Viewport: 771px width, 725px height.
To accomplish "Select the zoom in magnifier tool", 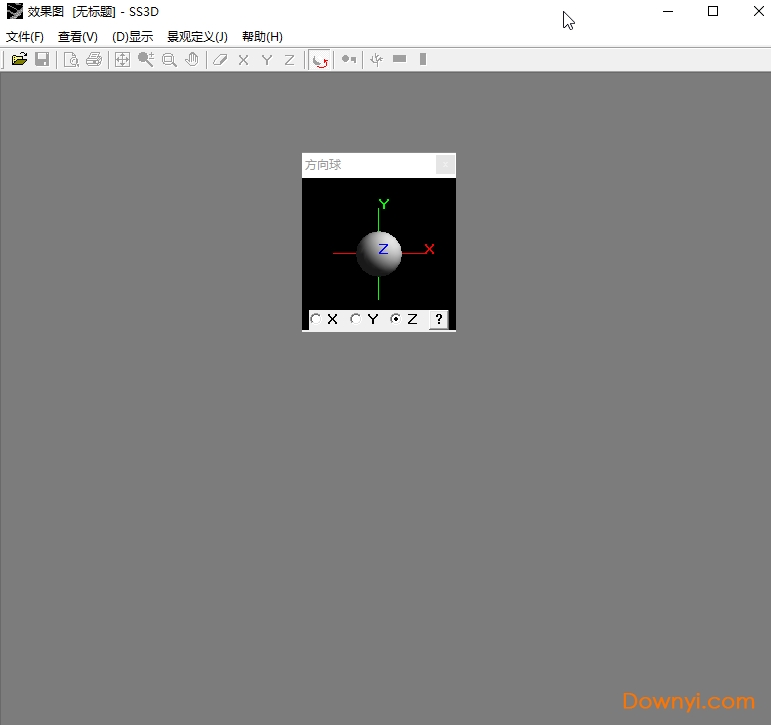I will [146, 60].
